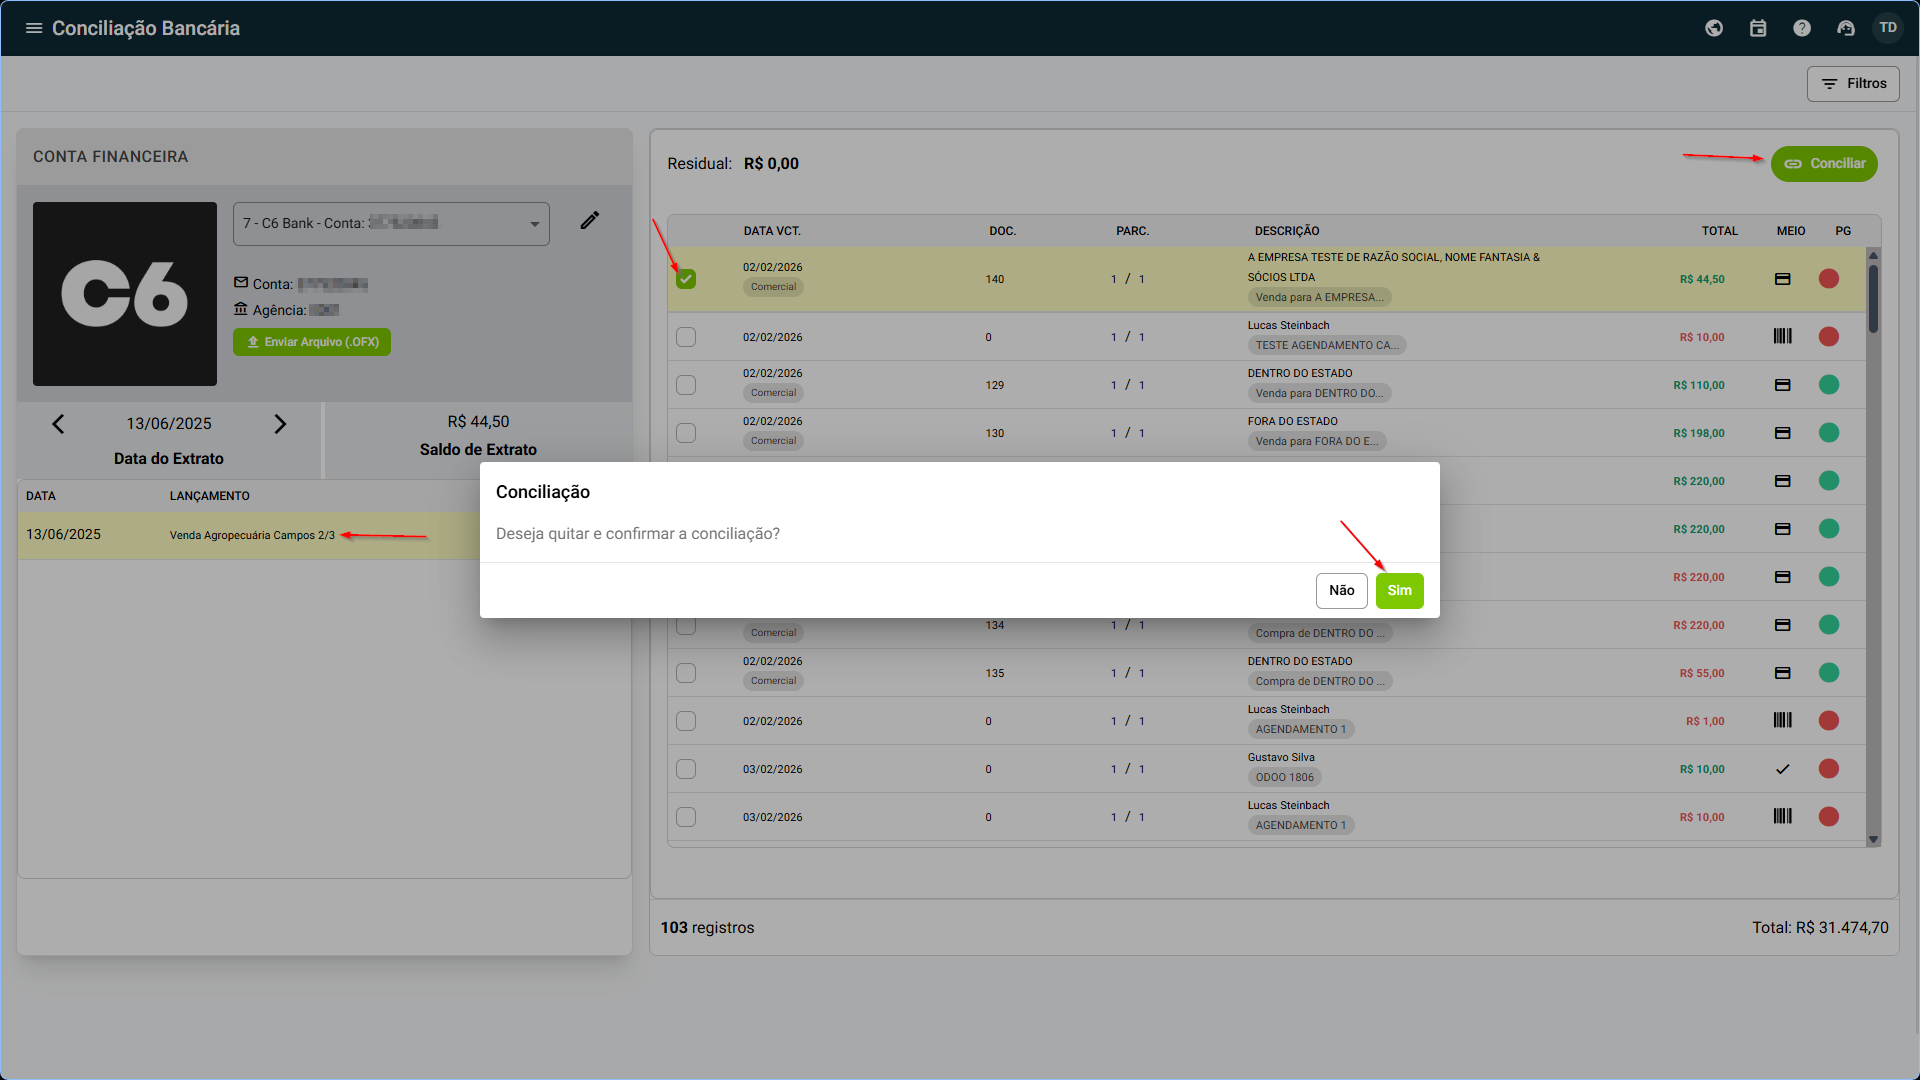Check the doc 129 DENTRO DO ESTADO row

pyautogui.click(x=686, y=385)
